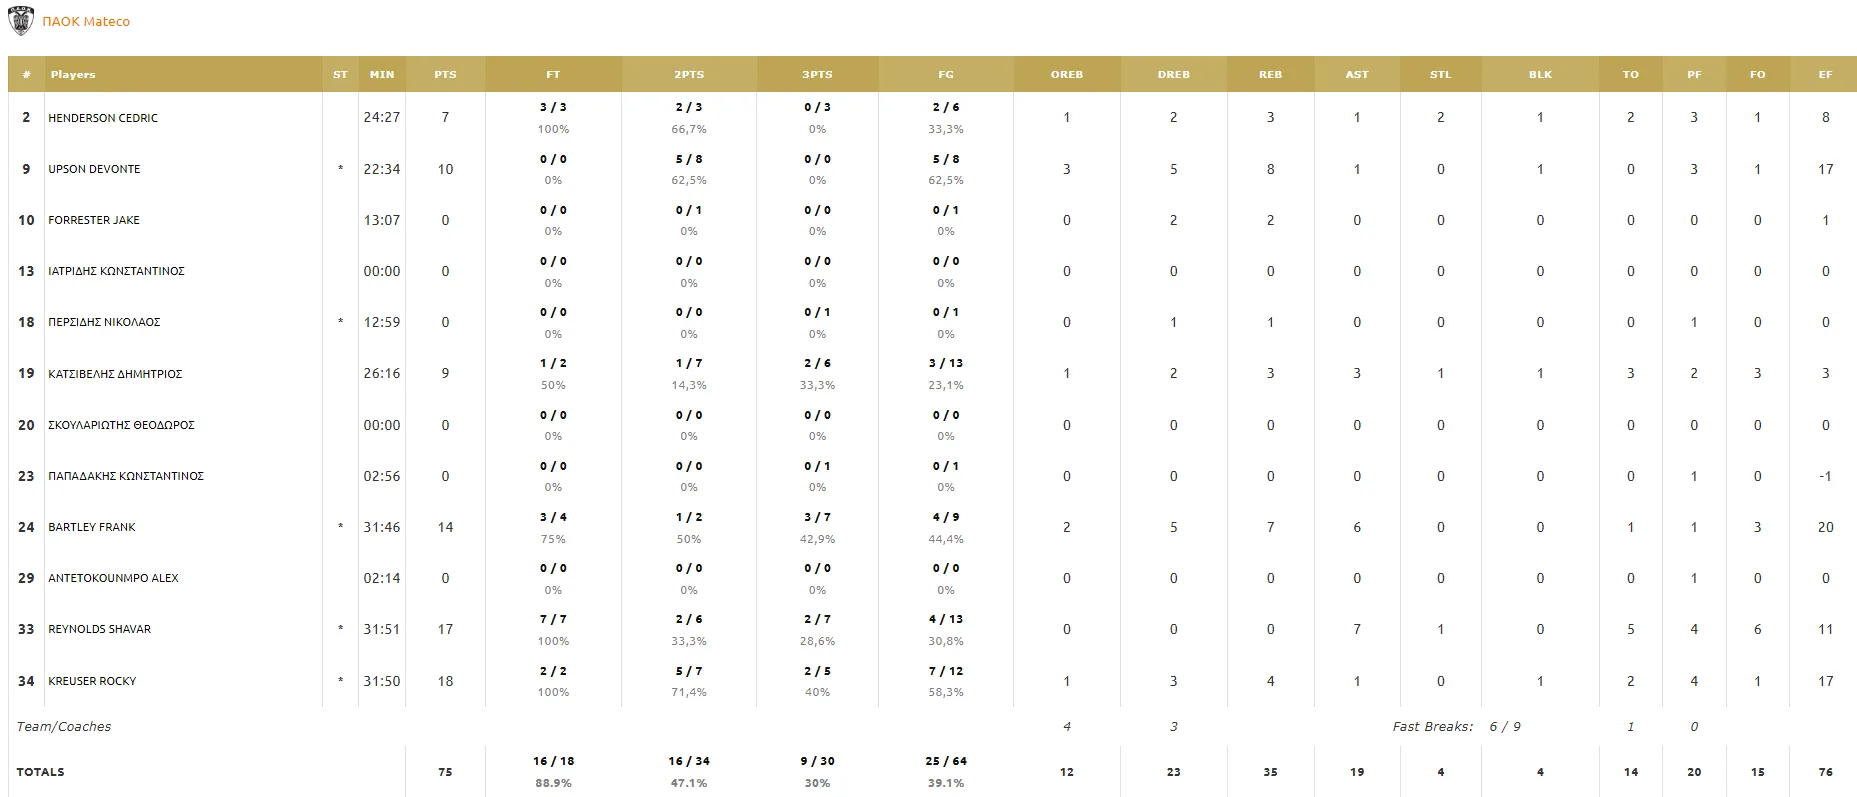The width and height of the screenshot is (1857, 797).
Task: Click the Players column header
Action: pos(73,74)
